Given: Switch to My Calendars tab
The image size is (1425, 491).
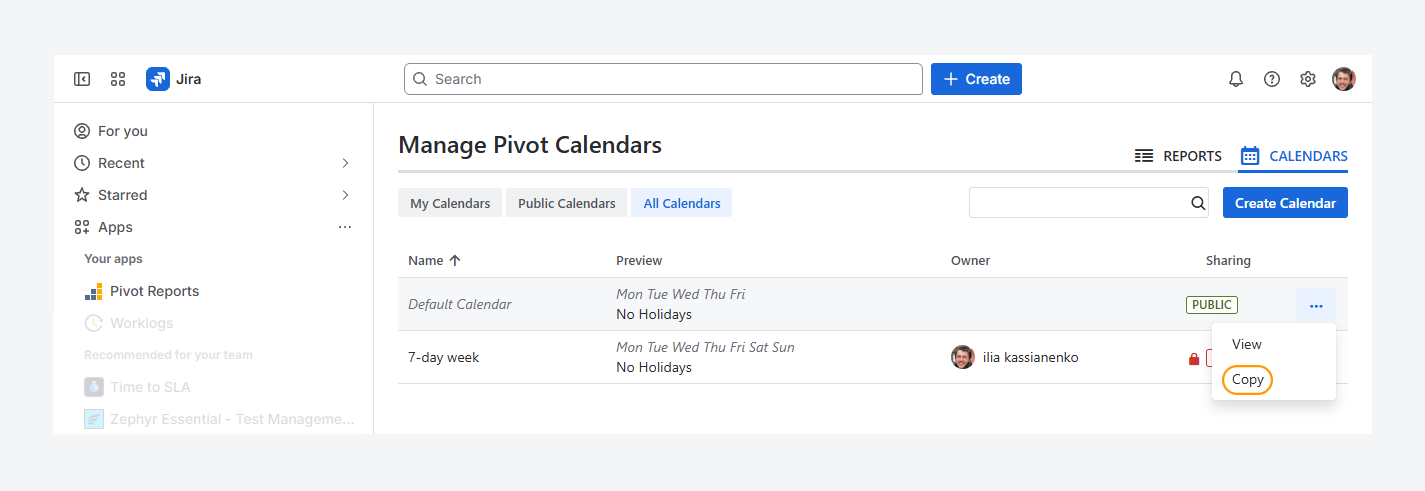Looking at the screenshot, I should pyautogui.click(x=450, y=203).
